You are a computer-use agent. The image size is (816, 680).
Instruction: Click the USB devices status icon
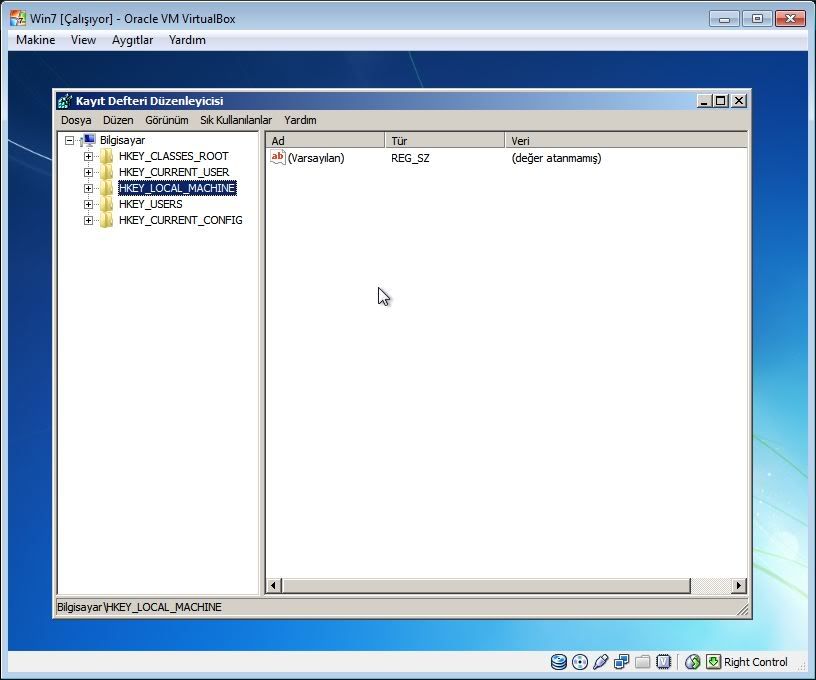(x=600, y=662)
